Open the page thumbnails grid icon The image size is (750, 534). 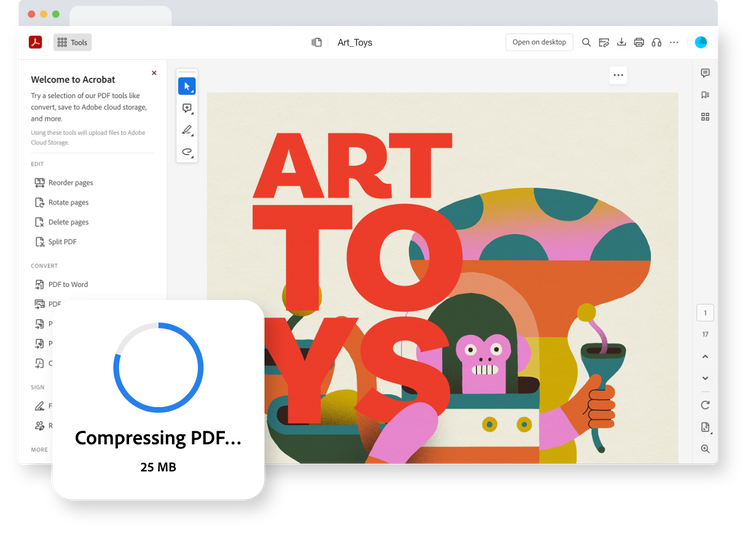point(705,117)
